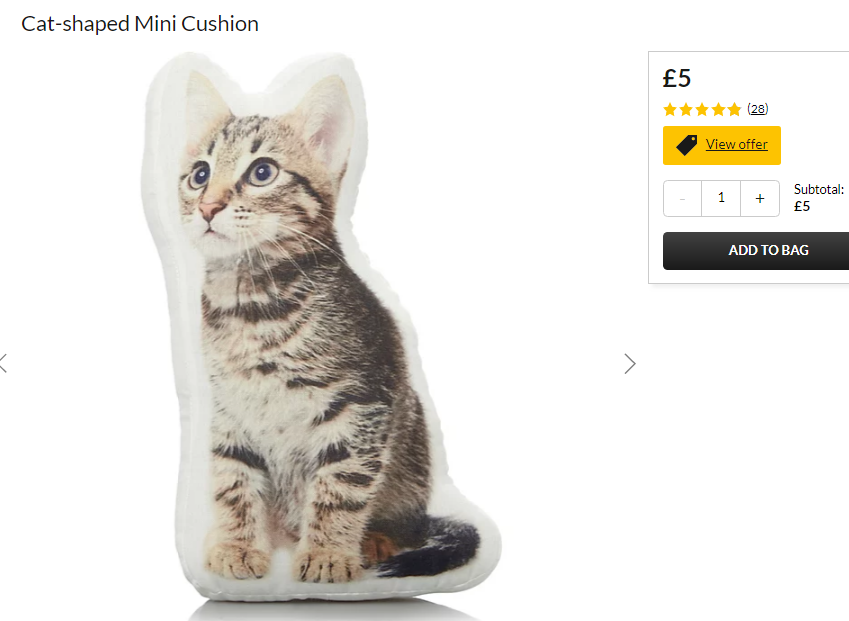Click the third yellow rating star
849x621 pixels.
pos(702,109)
